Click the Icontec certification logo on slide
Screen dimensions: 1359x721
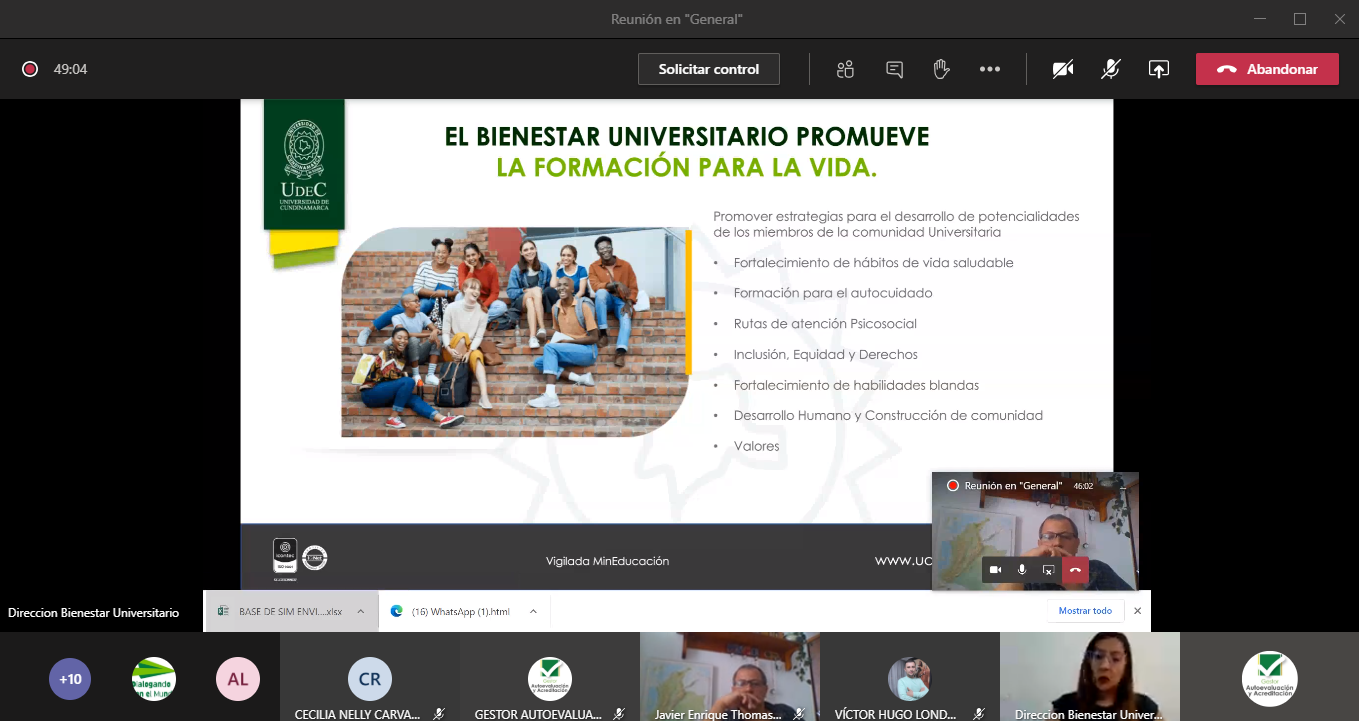tap(285, 560)
